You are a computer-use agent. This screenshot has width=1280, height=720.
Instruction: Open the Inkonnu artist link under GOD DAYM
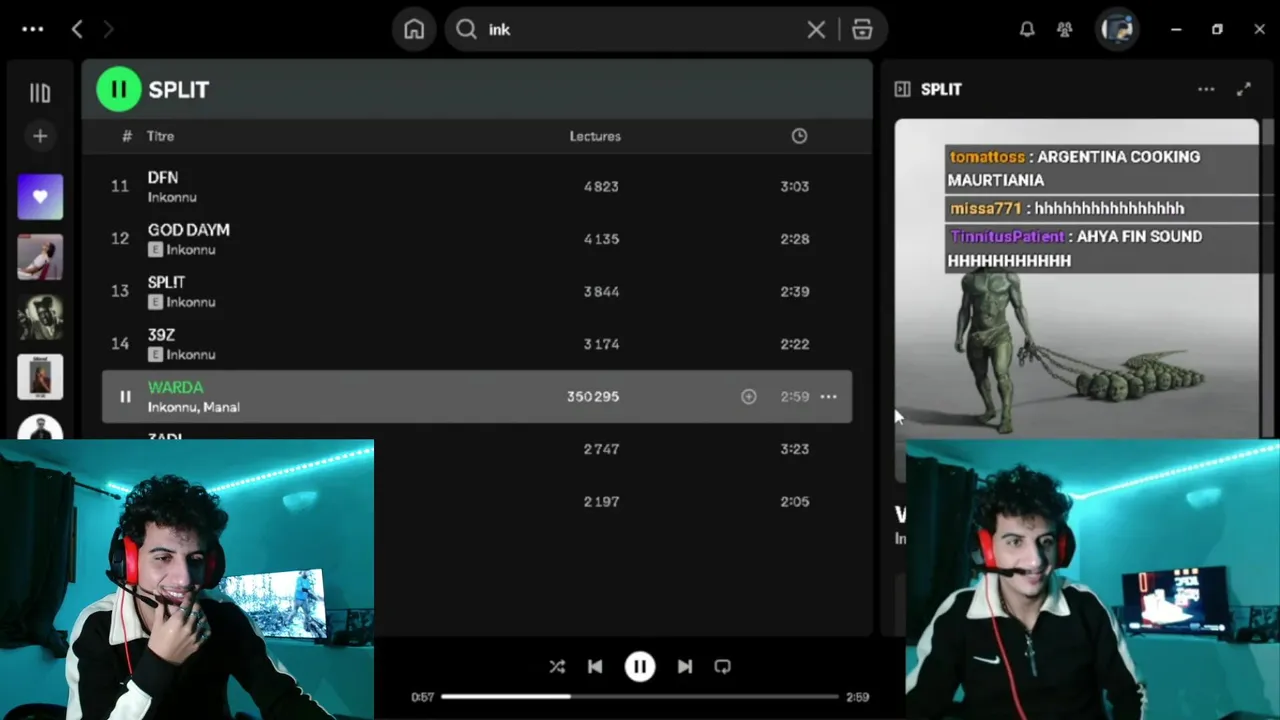(x=191, y=250)
